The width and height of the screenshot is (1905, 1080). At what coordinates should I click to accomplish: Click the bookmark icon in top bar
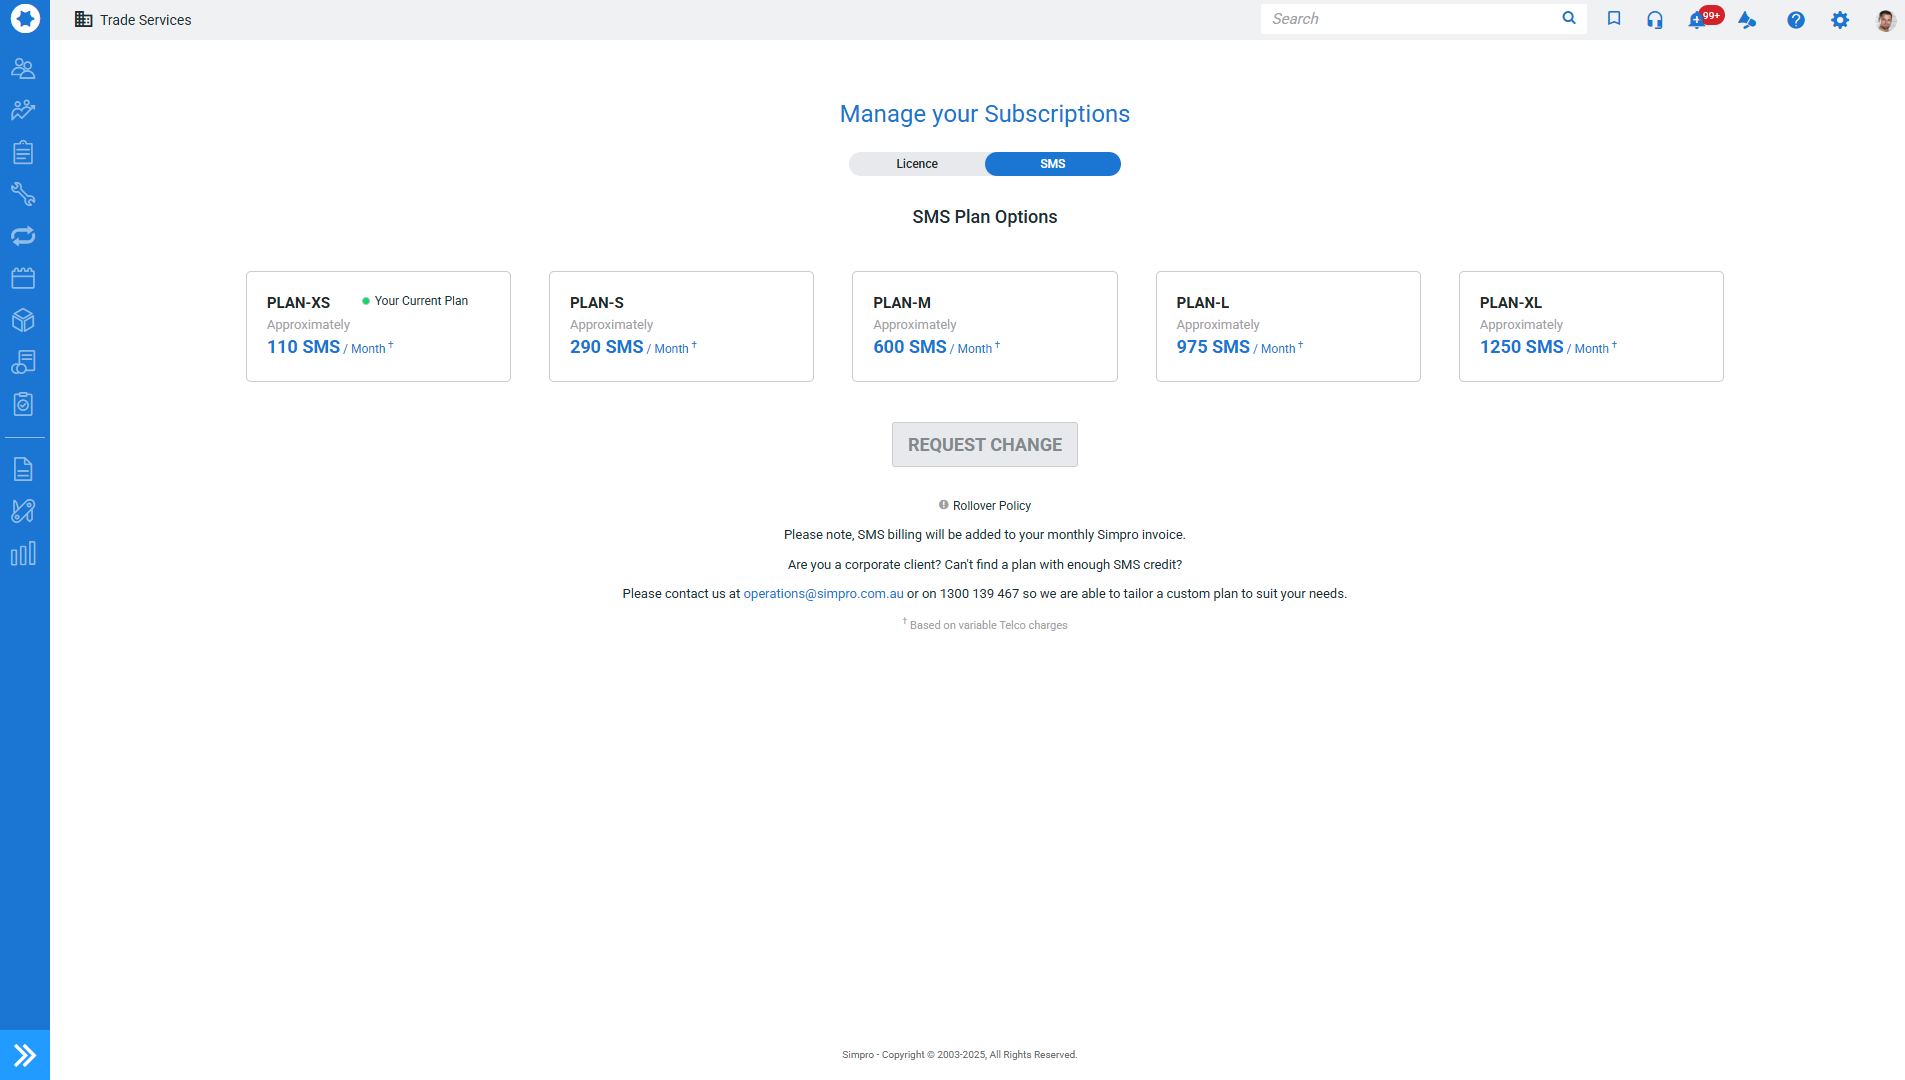(1614, 18)
